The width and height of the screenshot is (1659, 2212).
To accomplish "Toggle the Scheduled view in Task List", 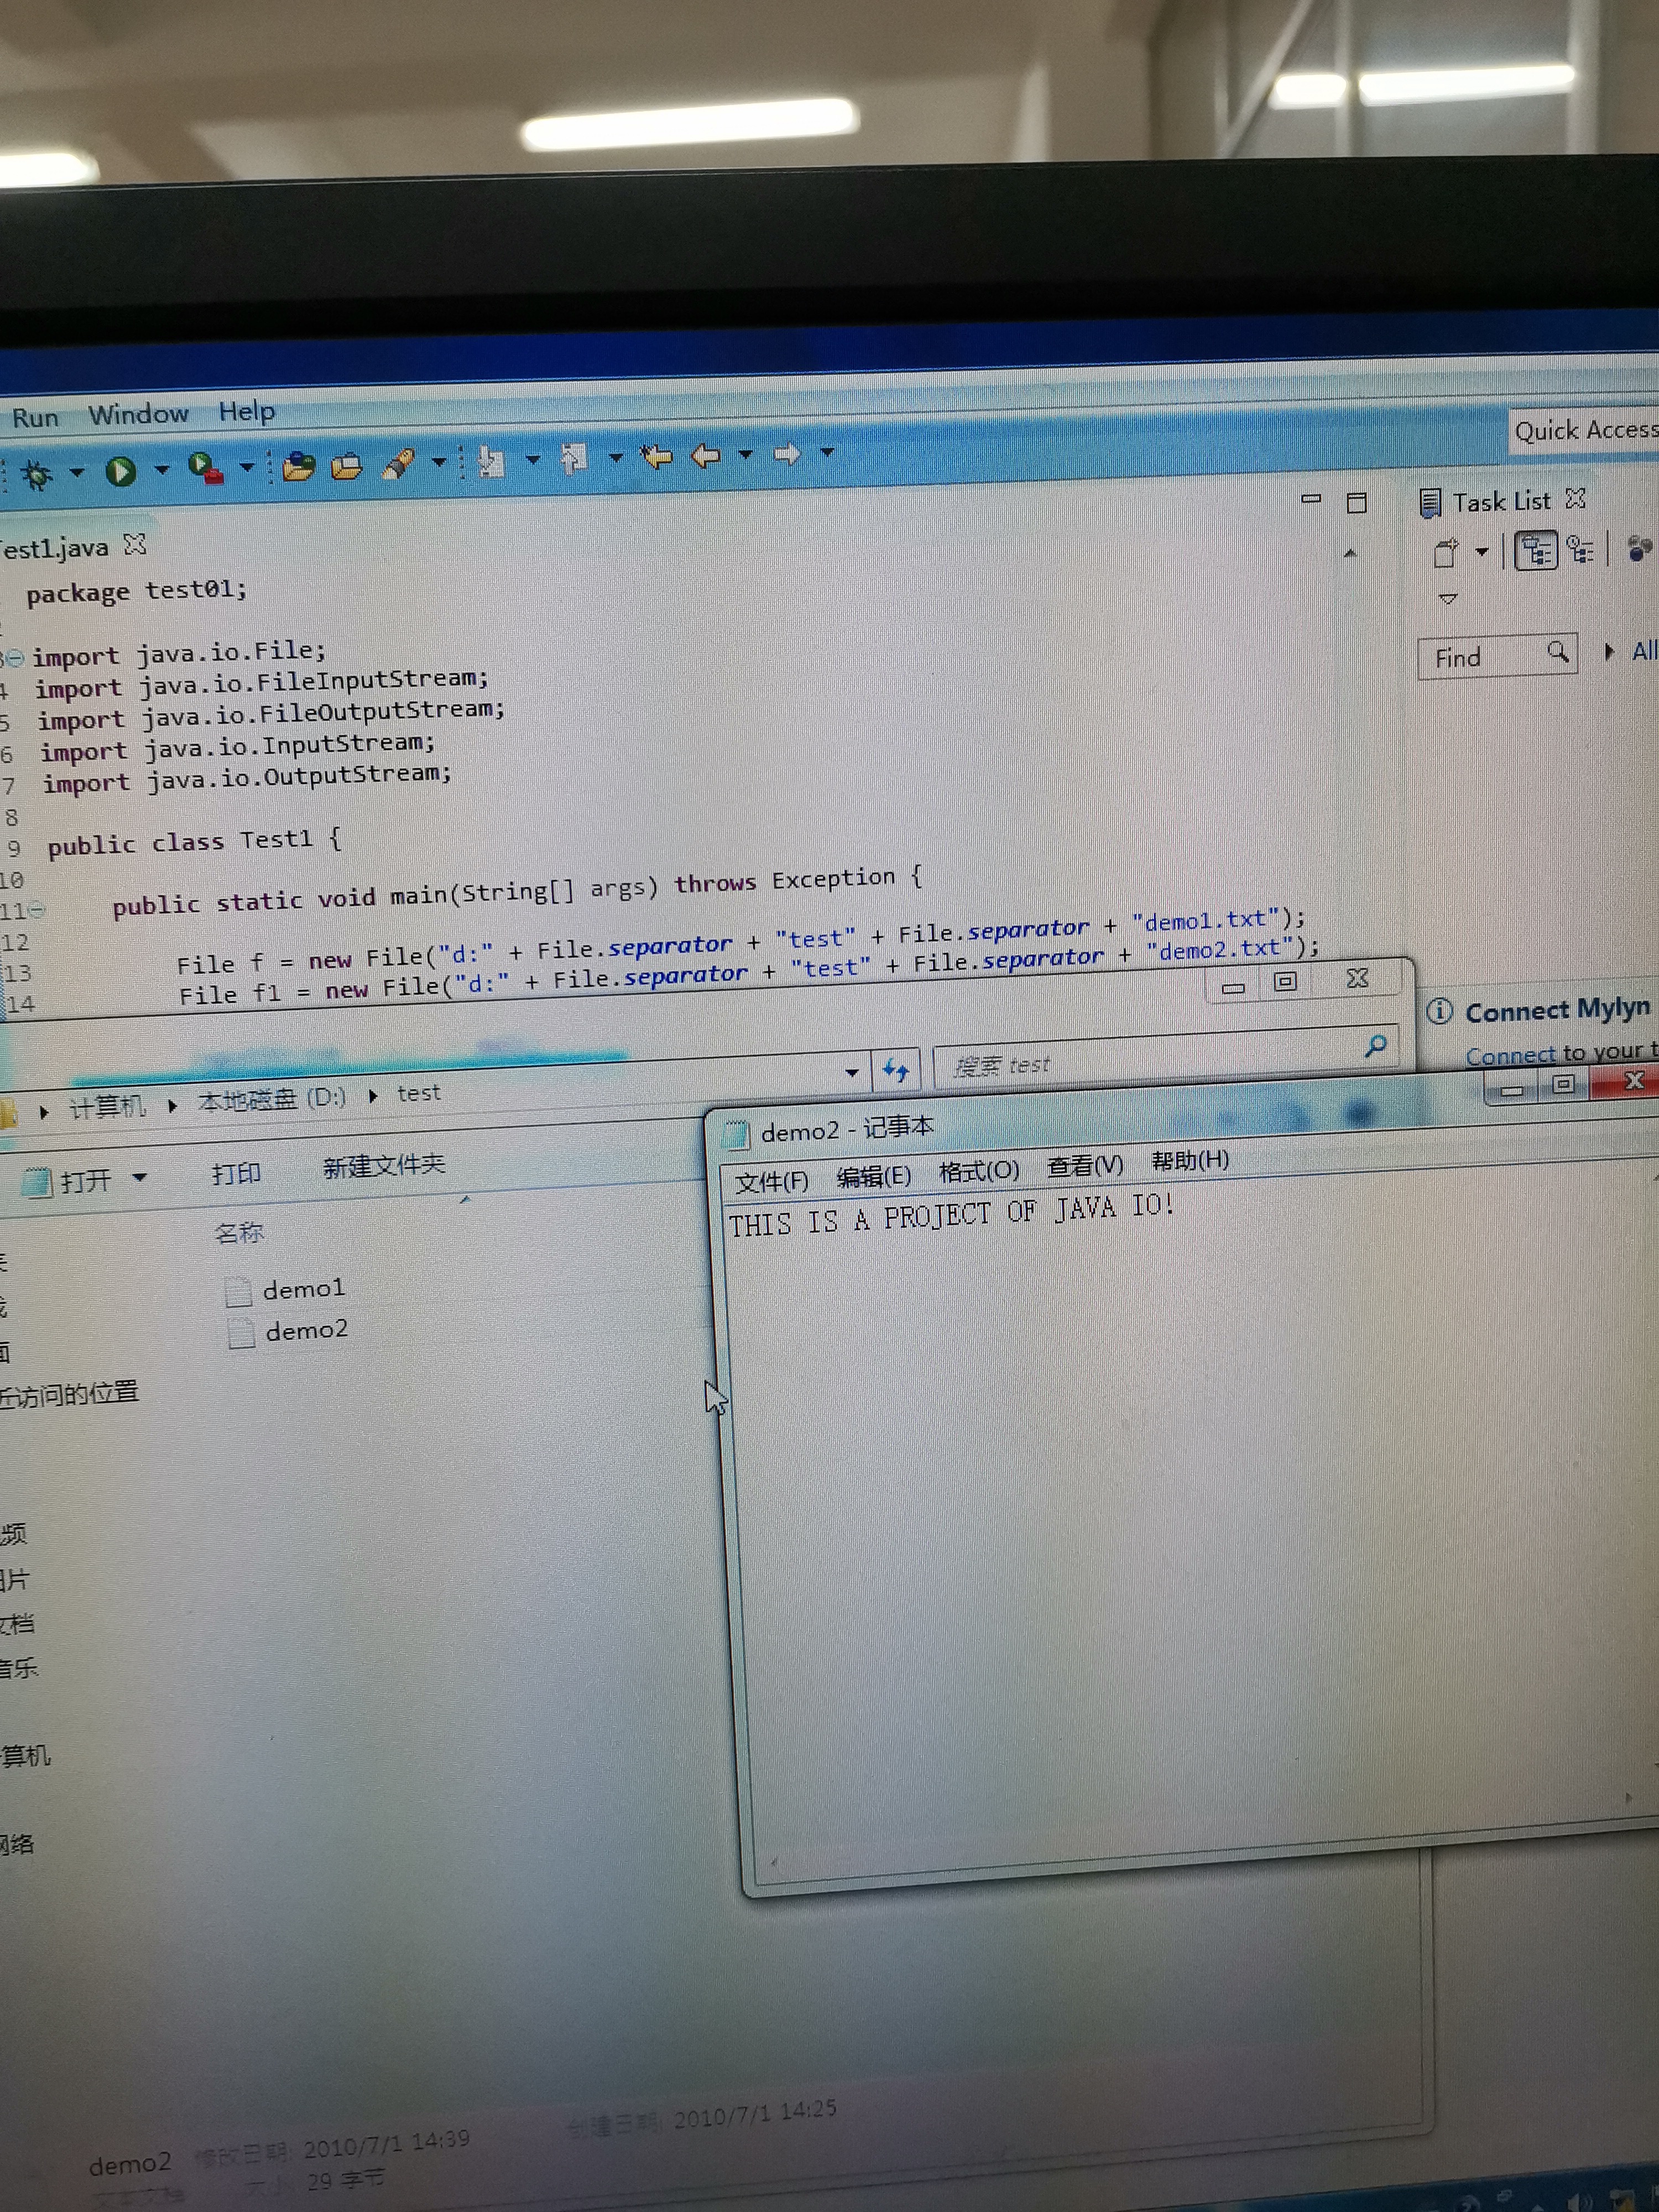I will click(1580, 550).
